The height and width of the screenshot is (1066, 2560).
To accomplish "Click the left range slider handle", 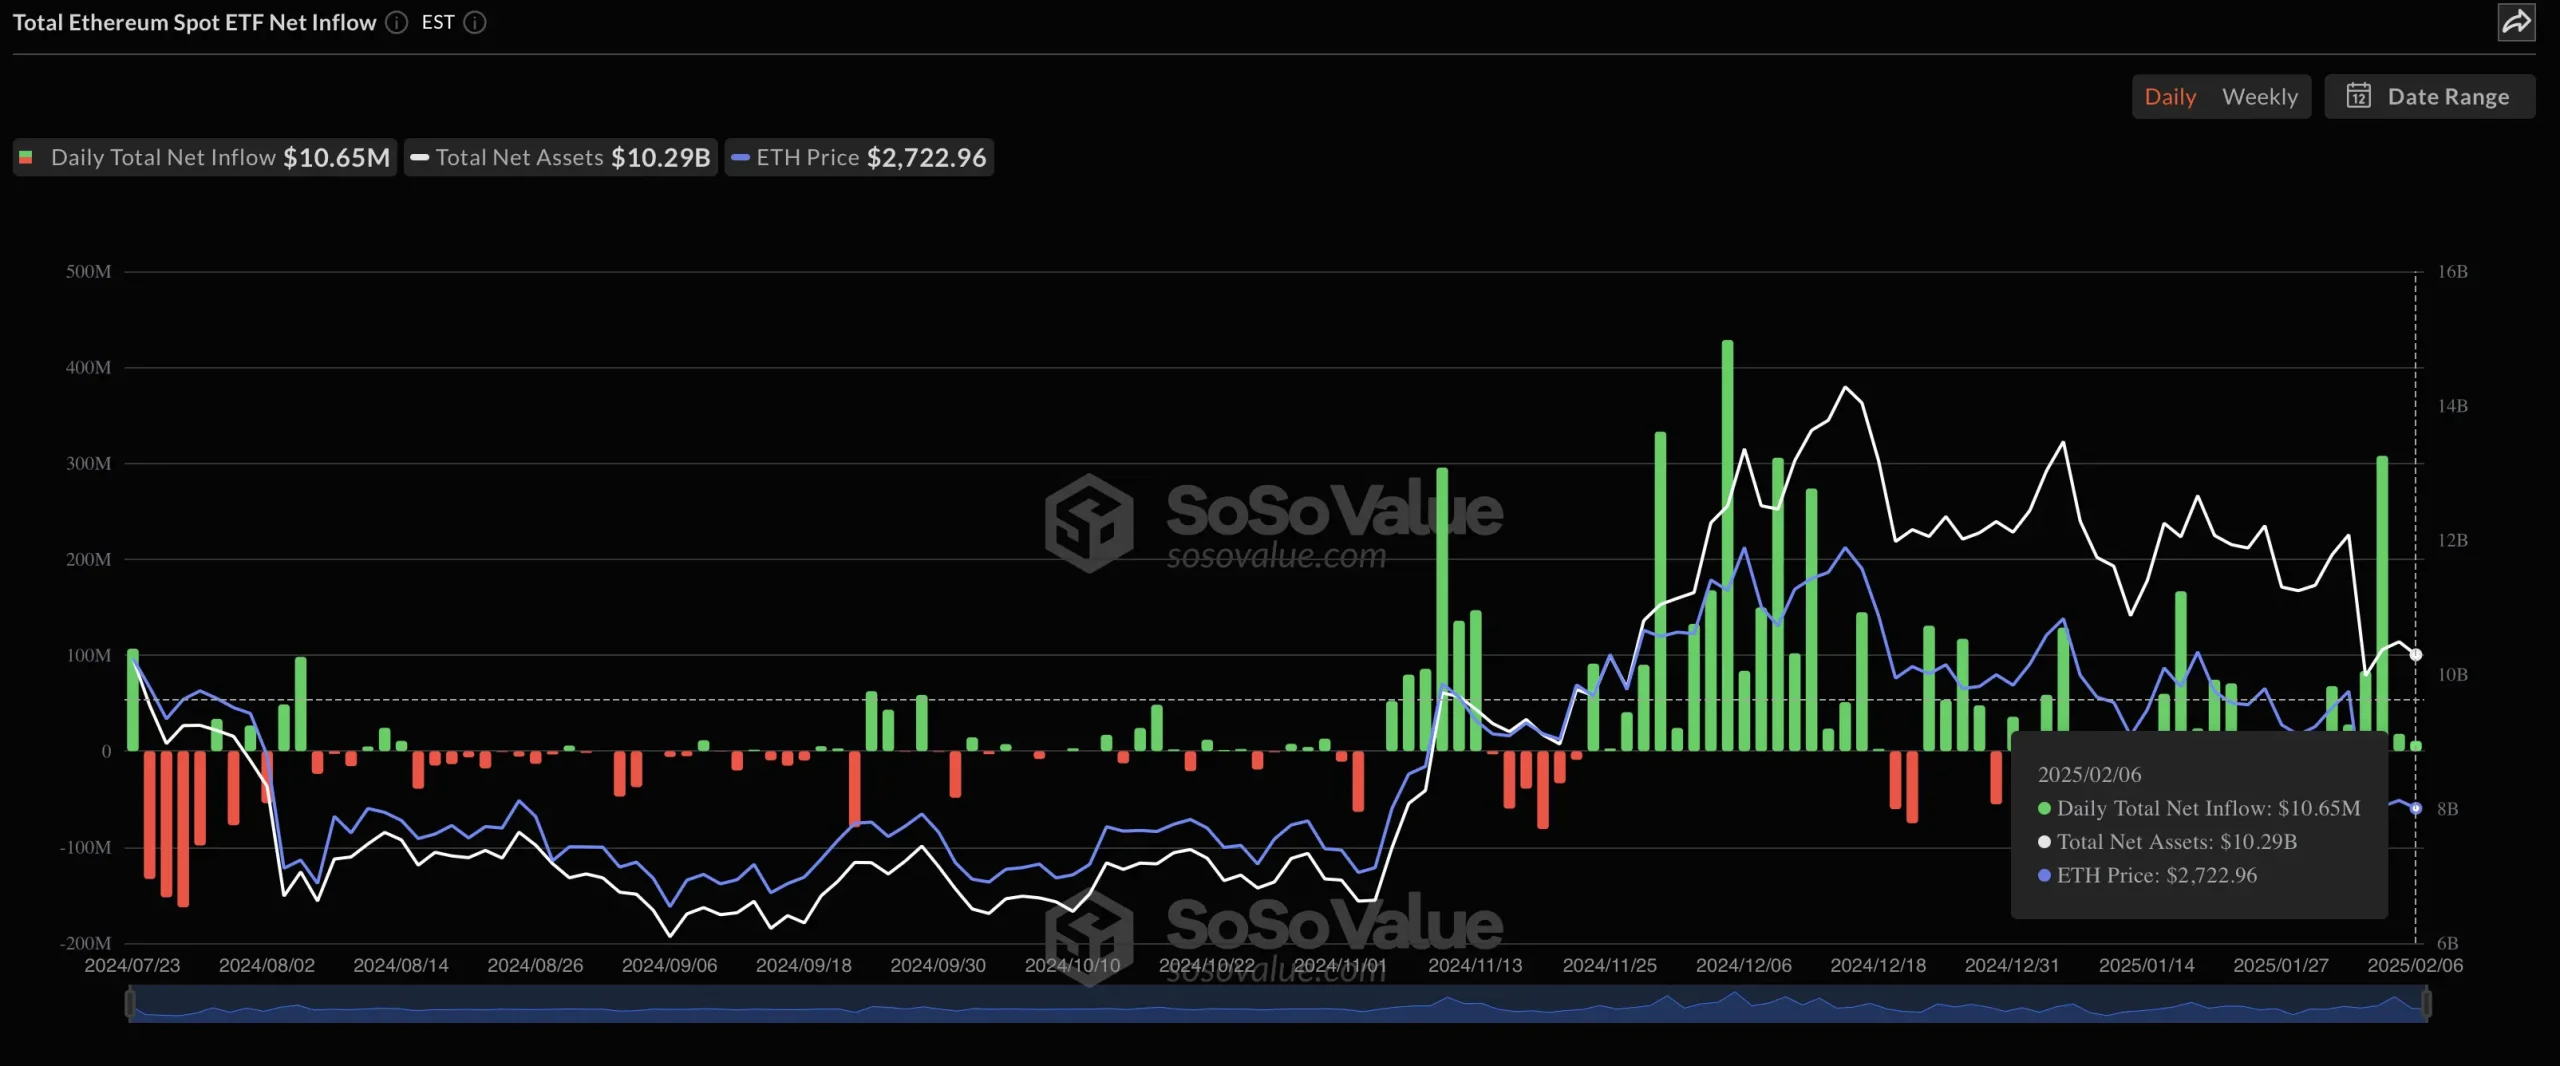I will pos(130,1004).
